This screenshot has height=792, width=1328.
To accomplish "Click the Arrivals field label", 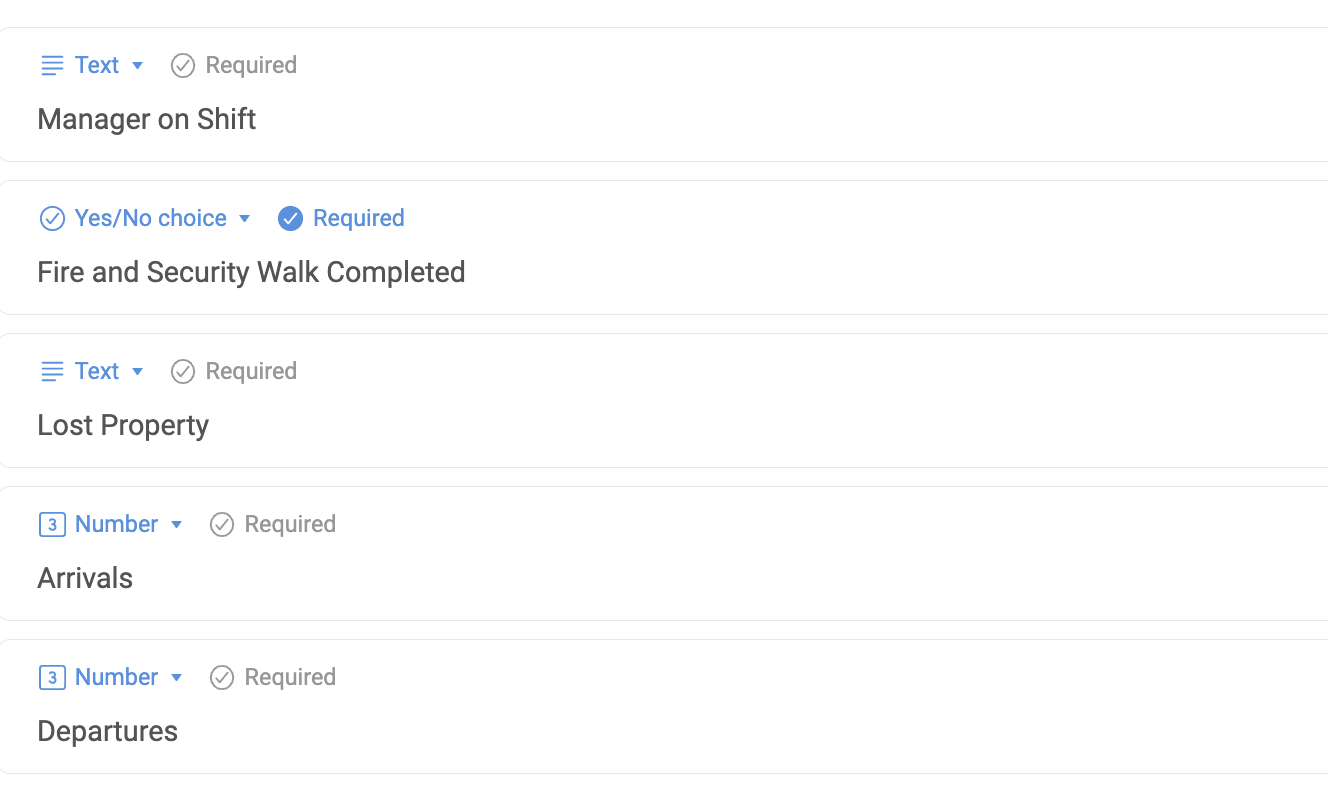I will click(x=85, y=579).
